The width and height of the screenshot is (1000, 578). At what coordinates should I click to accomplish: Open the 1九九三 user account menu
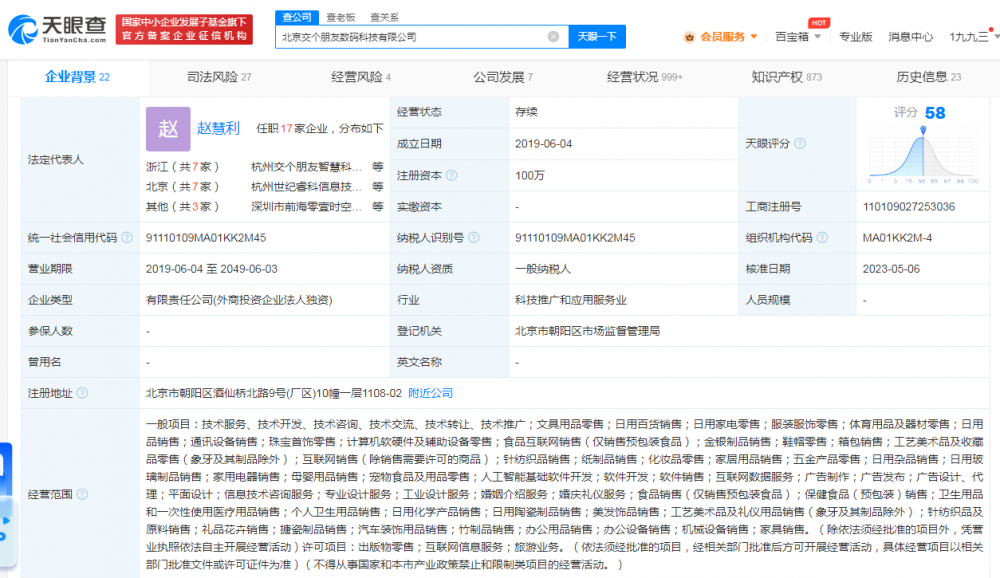pyautogui.click(x=970, y=37)
